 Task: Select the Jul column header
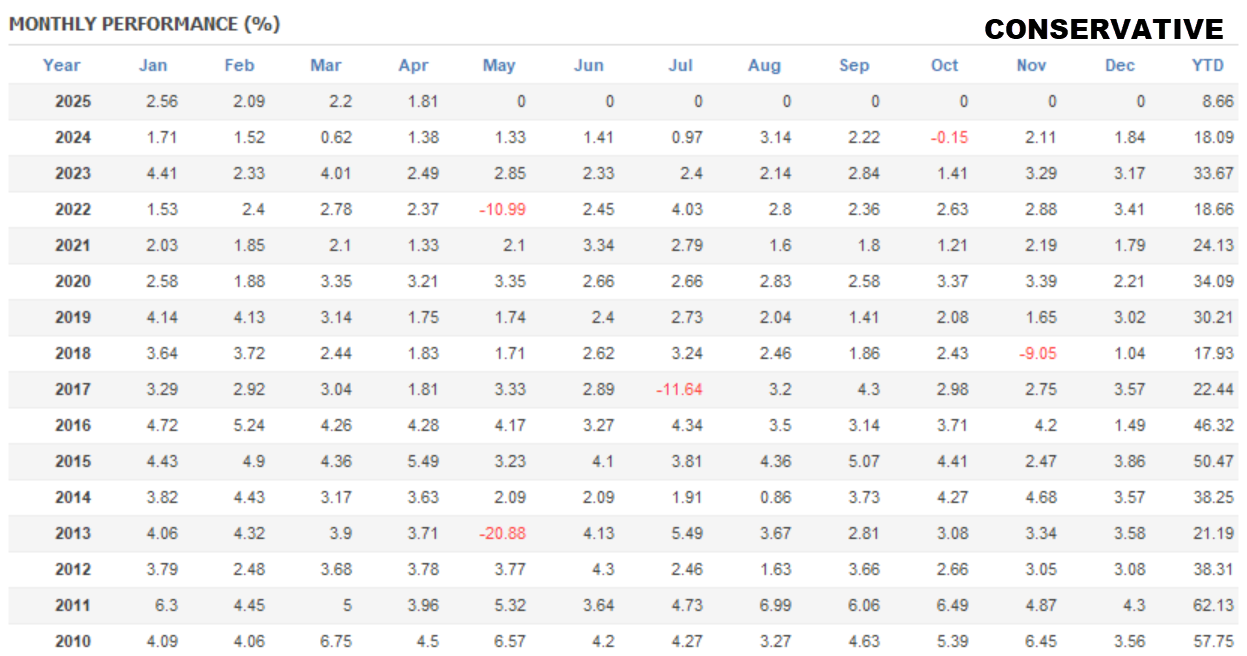[681, 65]
